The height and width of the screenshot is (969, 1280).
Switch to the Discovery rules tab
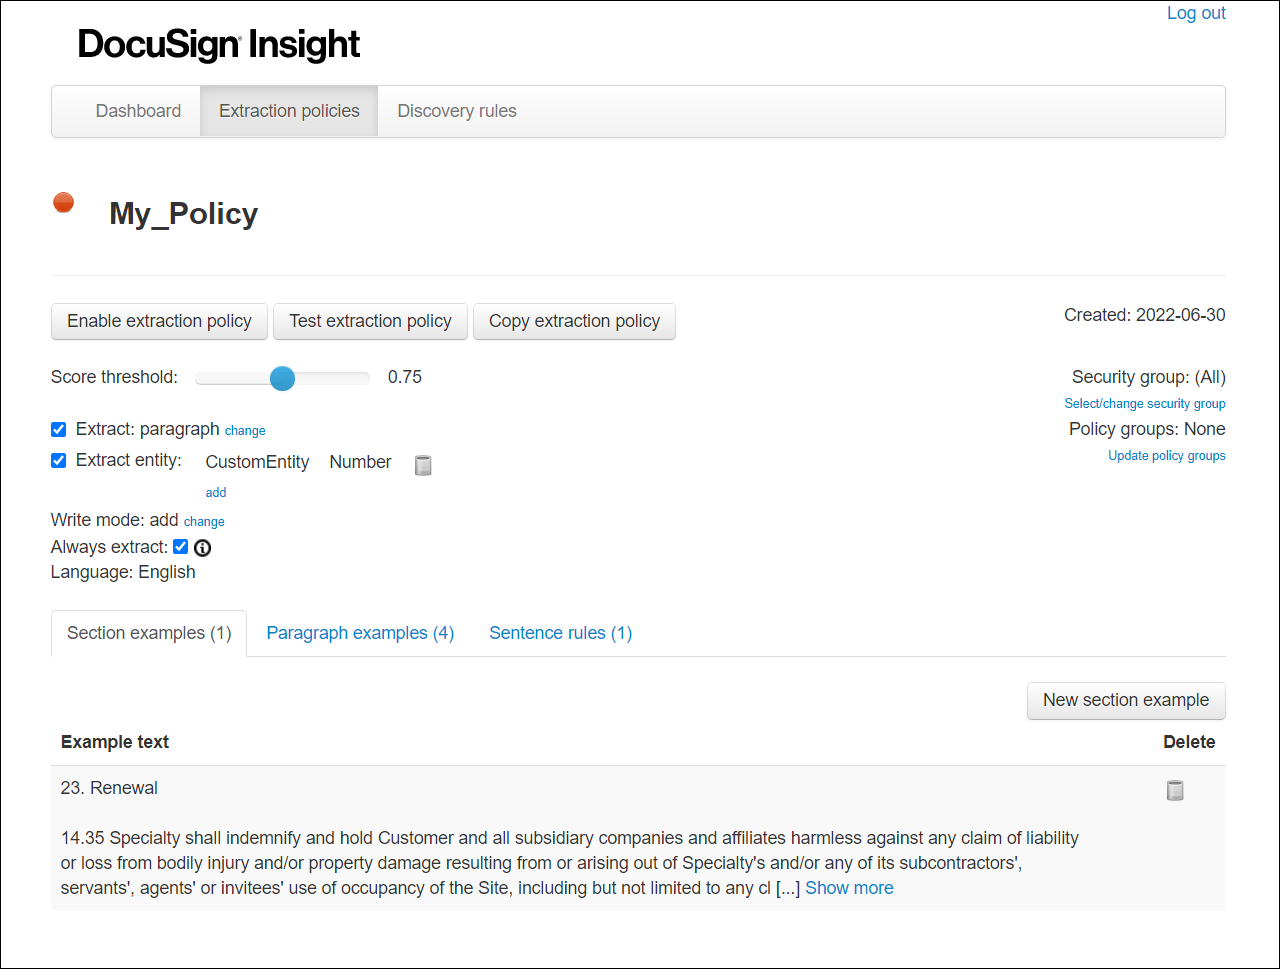coord(456,110)
